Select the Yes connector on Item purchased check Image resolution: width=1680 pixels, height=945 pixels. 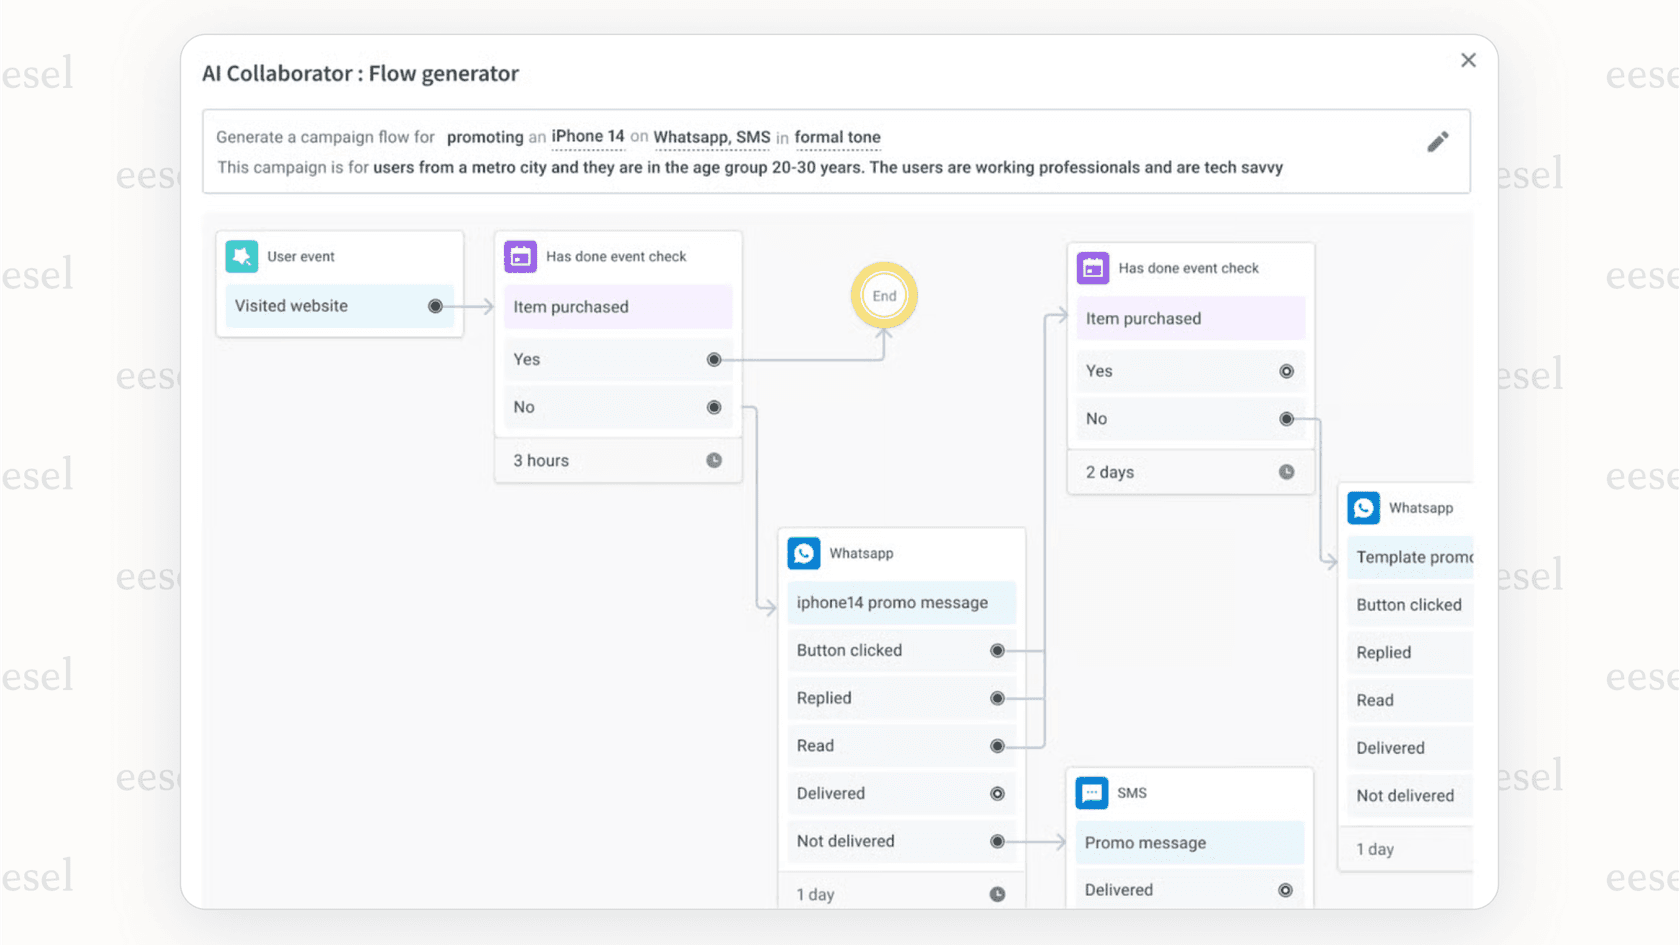(x=713, y=359)
